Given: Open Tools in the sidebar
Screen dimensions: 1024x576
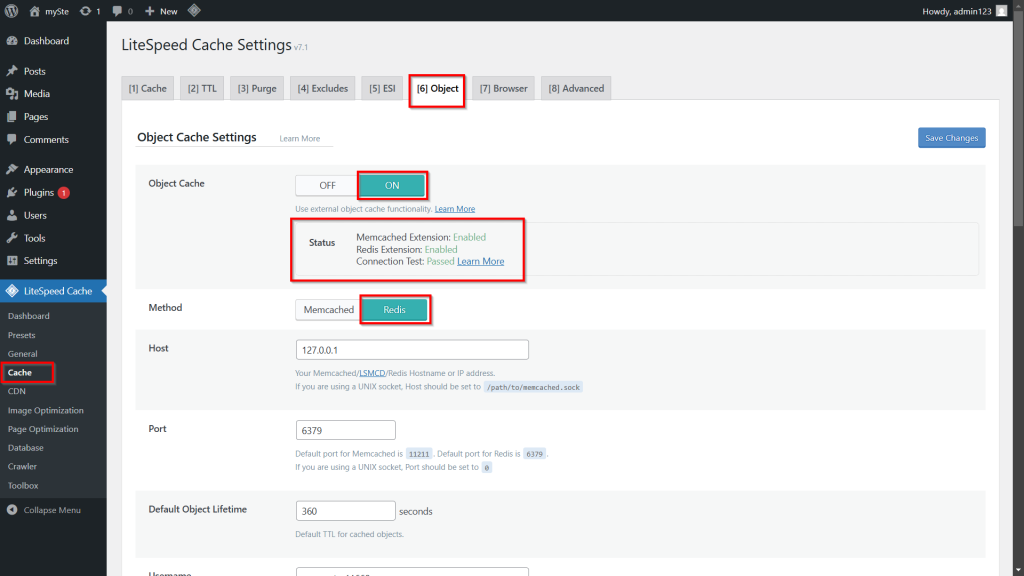Looking at the screenshot, I should (35, 238).
